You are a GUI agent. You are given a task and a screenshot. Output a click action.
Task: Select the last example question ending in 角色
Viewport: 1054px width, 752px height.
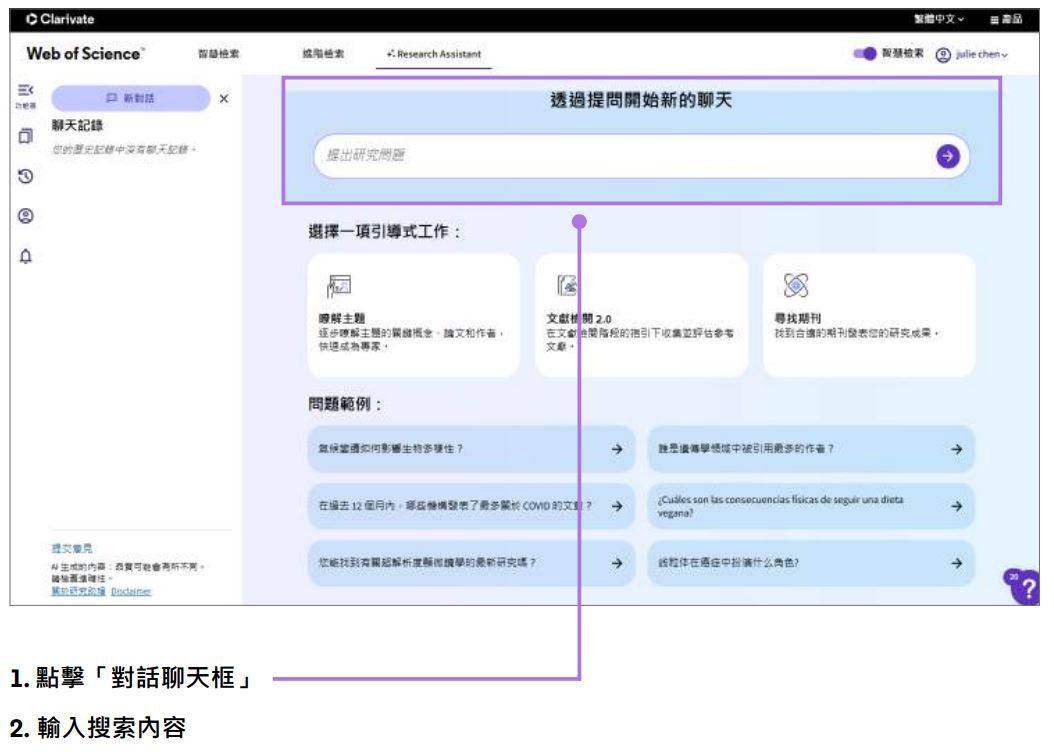[811, 563]
